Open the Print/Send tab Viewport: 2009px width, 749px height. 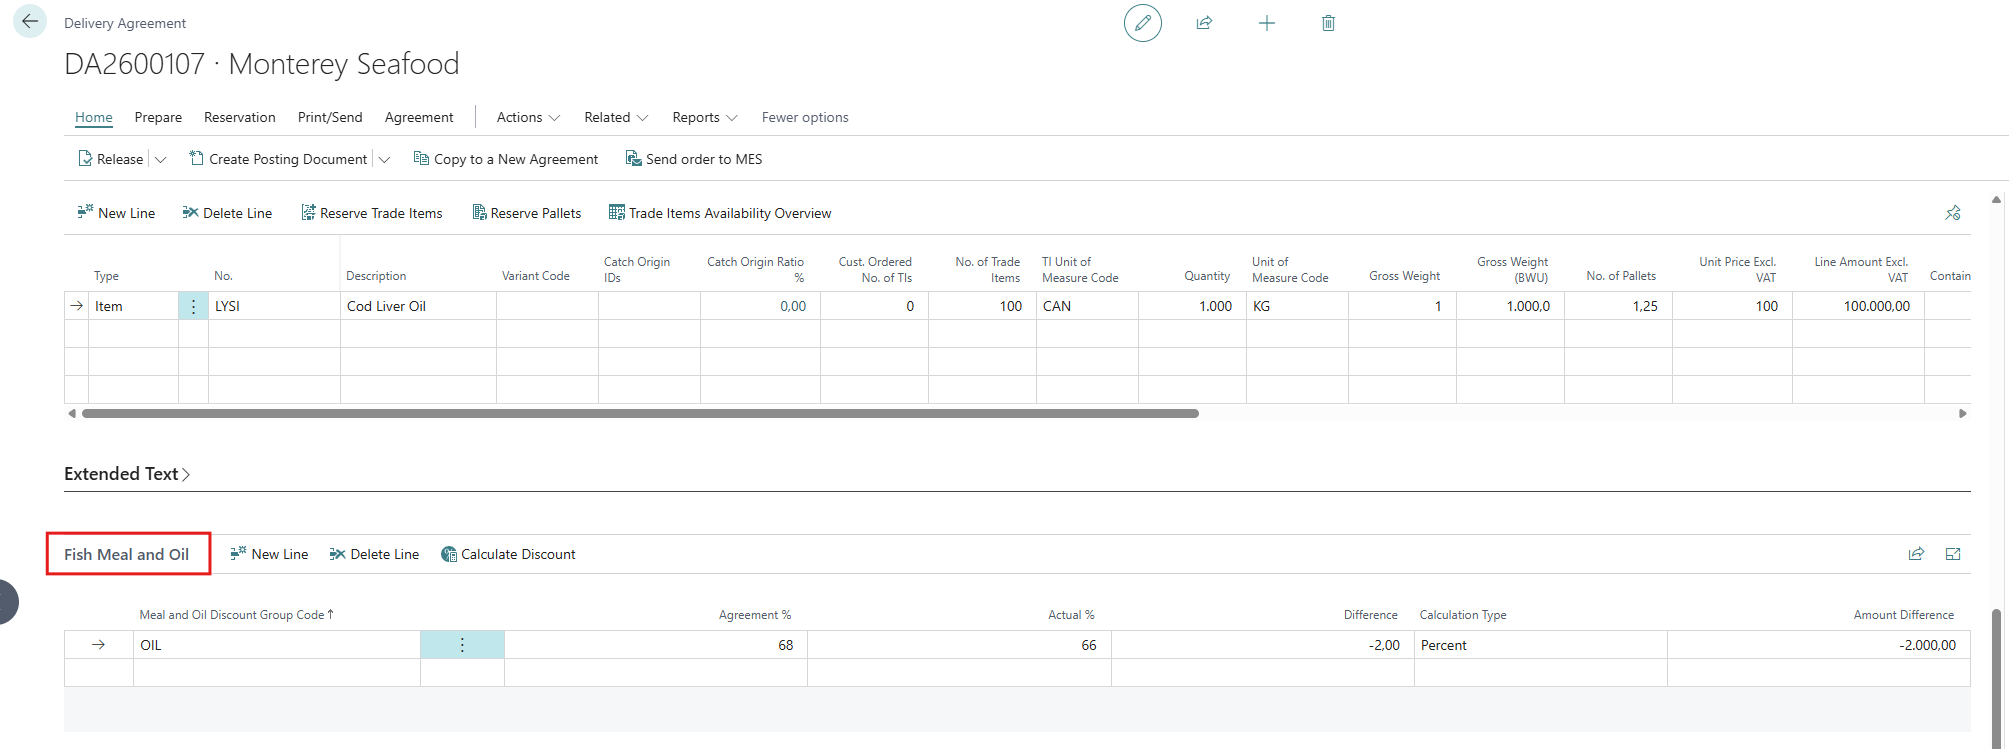[x=330, y=117]
